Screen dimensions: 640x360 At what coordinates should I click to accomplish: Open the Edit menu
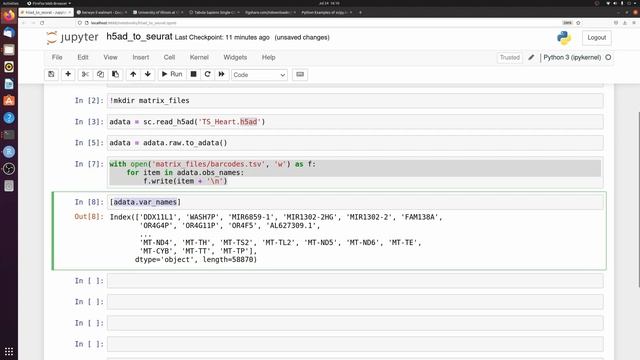point(83,58)
